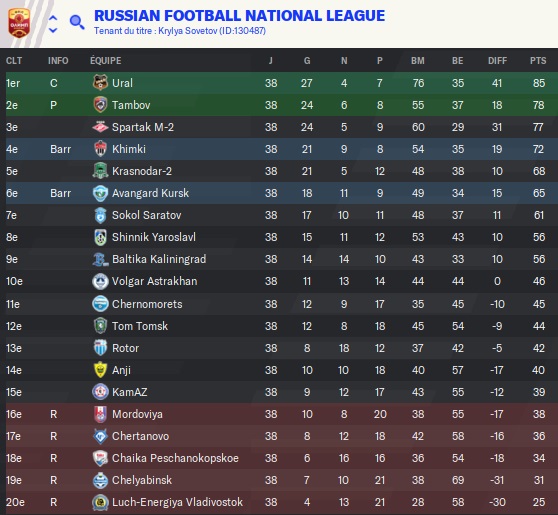This screenshot has height=515, width=558.
Task: Click the down chevron next to league badge
Action: click(x=53, y=30)
